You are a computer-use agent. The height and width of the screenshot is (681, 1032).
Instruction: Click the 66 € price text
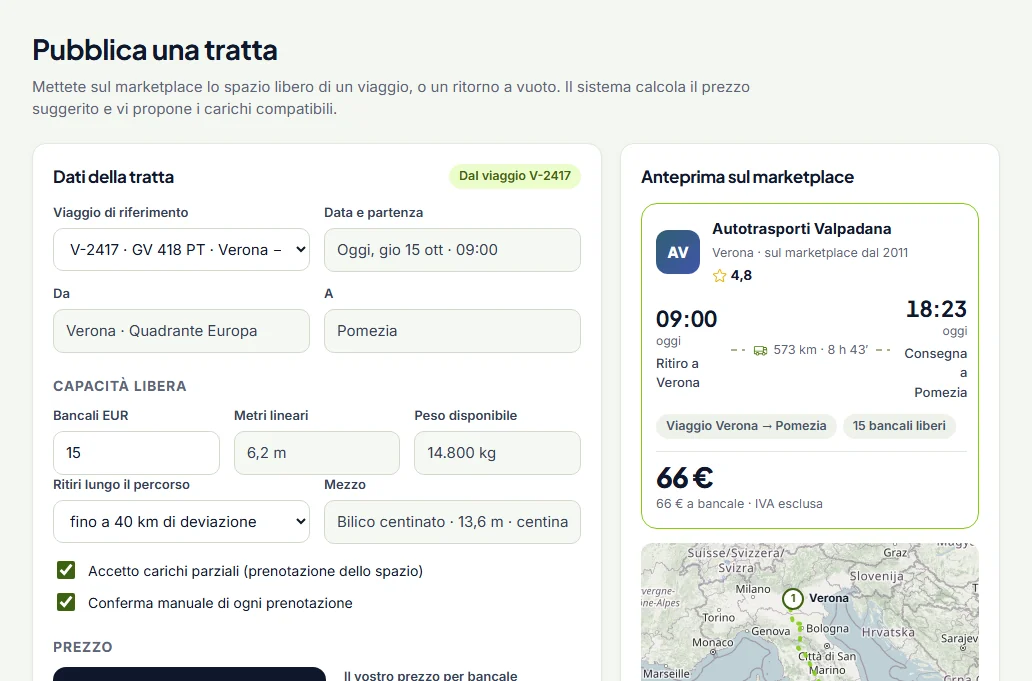pyautogui.click(x=684, y=478)
